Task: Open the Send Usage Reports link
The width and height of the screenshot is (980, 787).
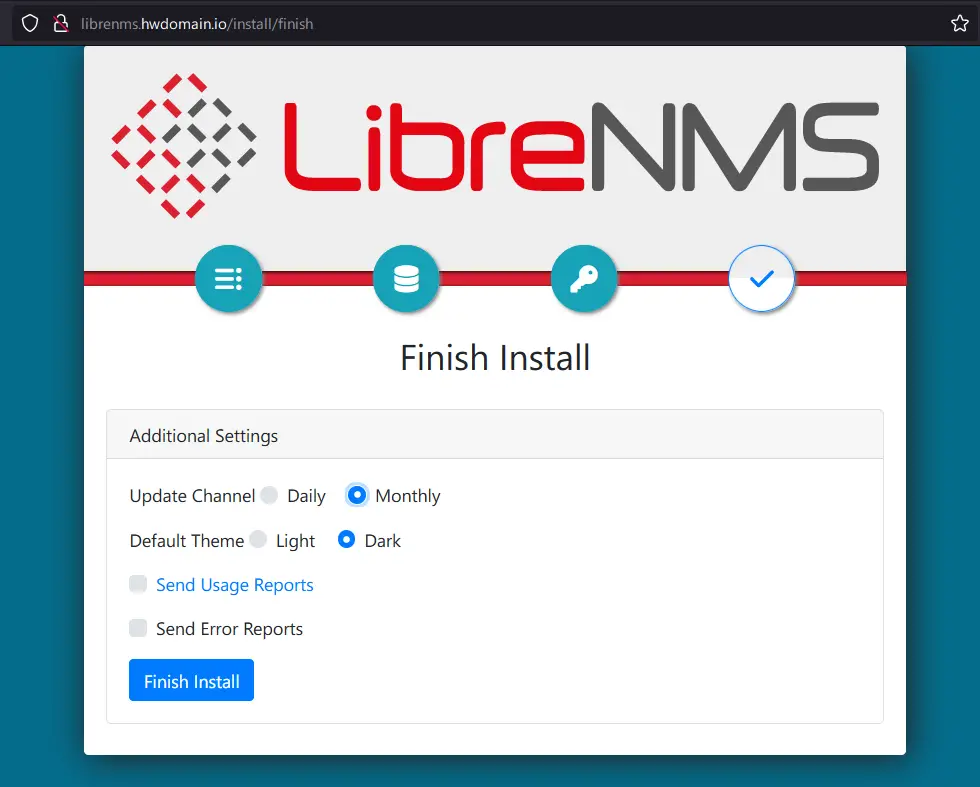Action: pos(235,584)
